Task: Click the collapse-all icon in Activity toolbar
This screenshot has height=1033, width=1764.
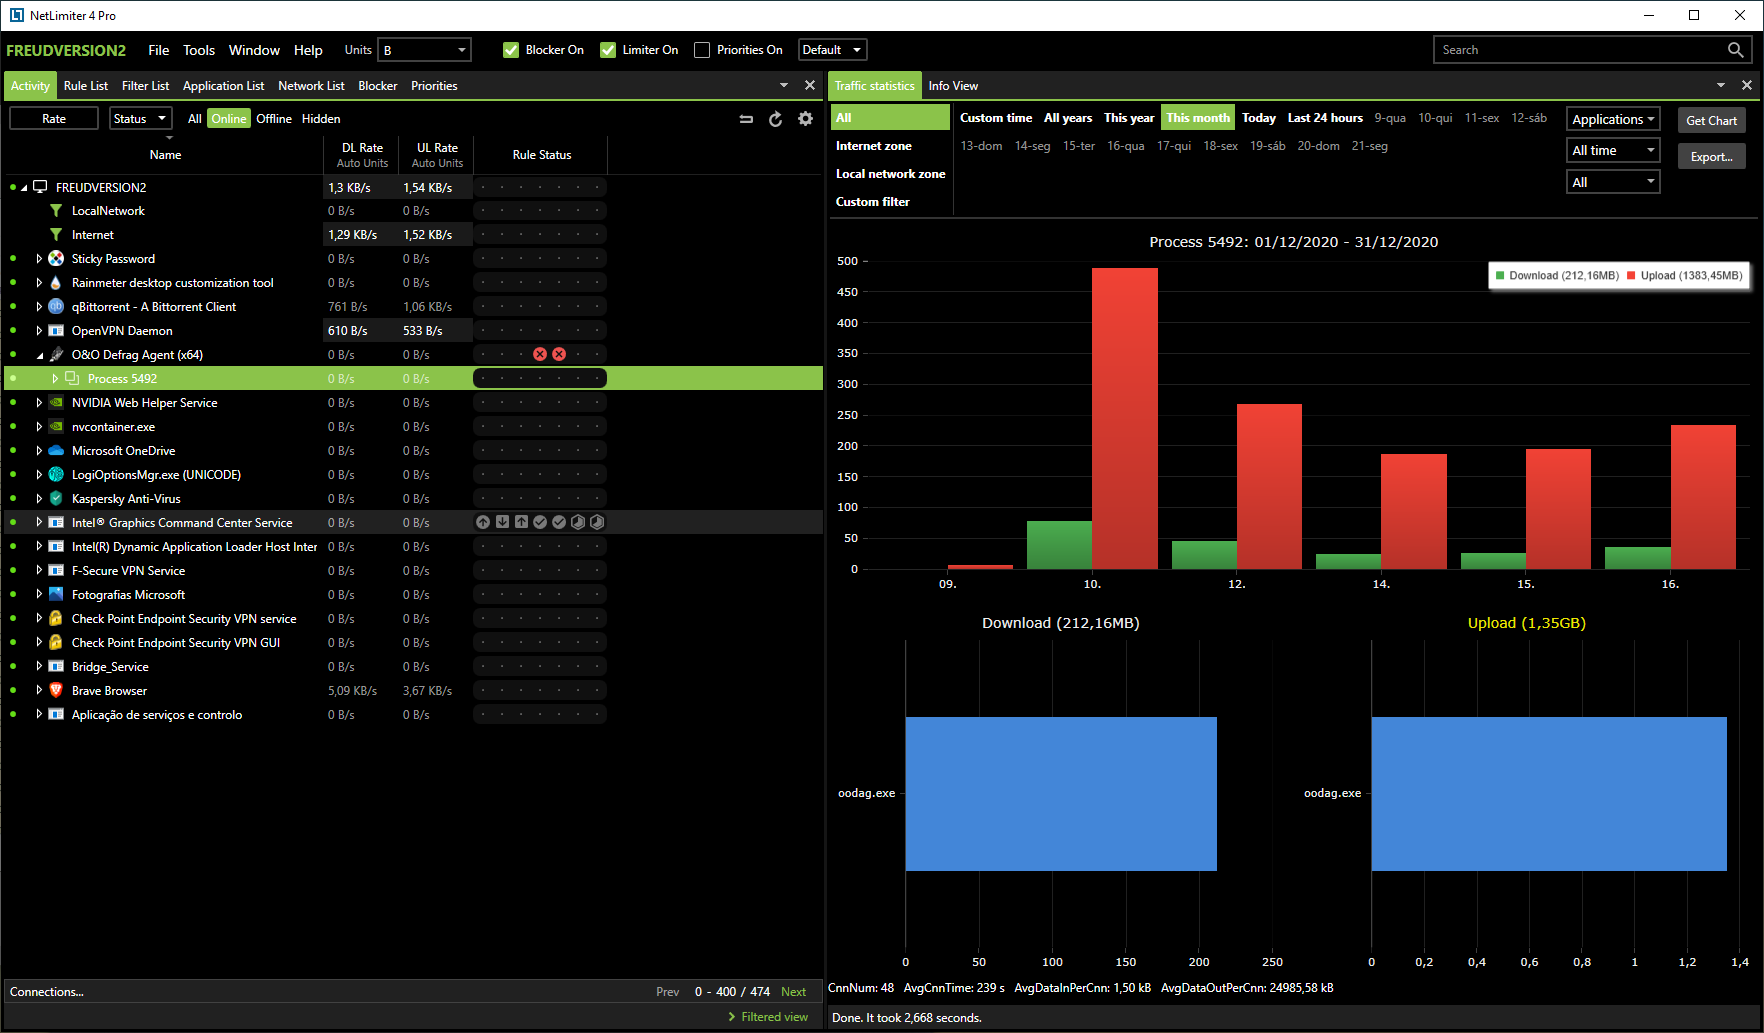Action: click(x=746, y=119)
